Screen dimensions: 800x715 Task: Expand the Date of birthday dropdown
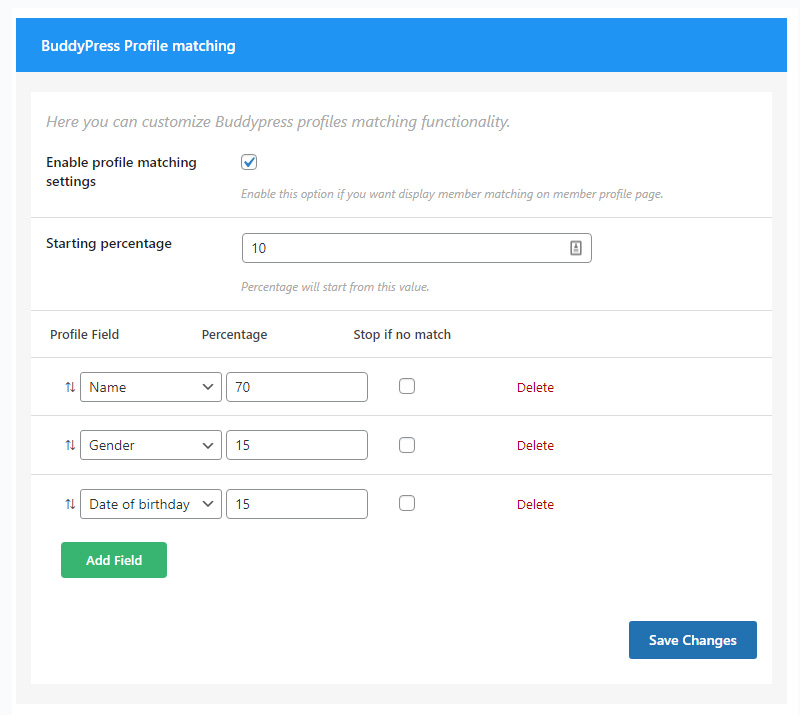click(x=151, y=504)
